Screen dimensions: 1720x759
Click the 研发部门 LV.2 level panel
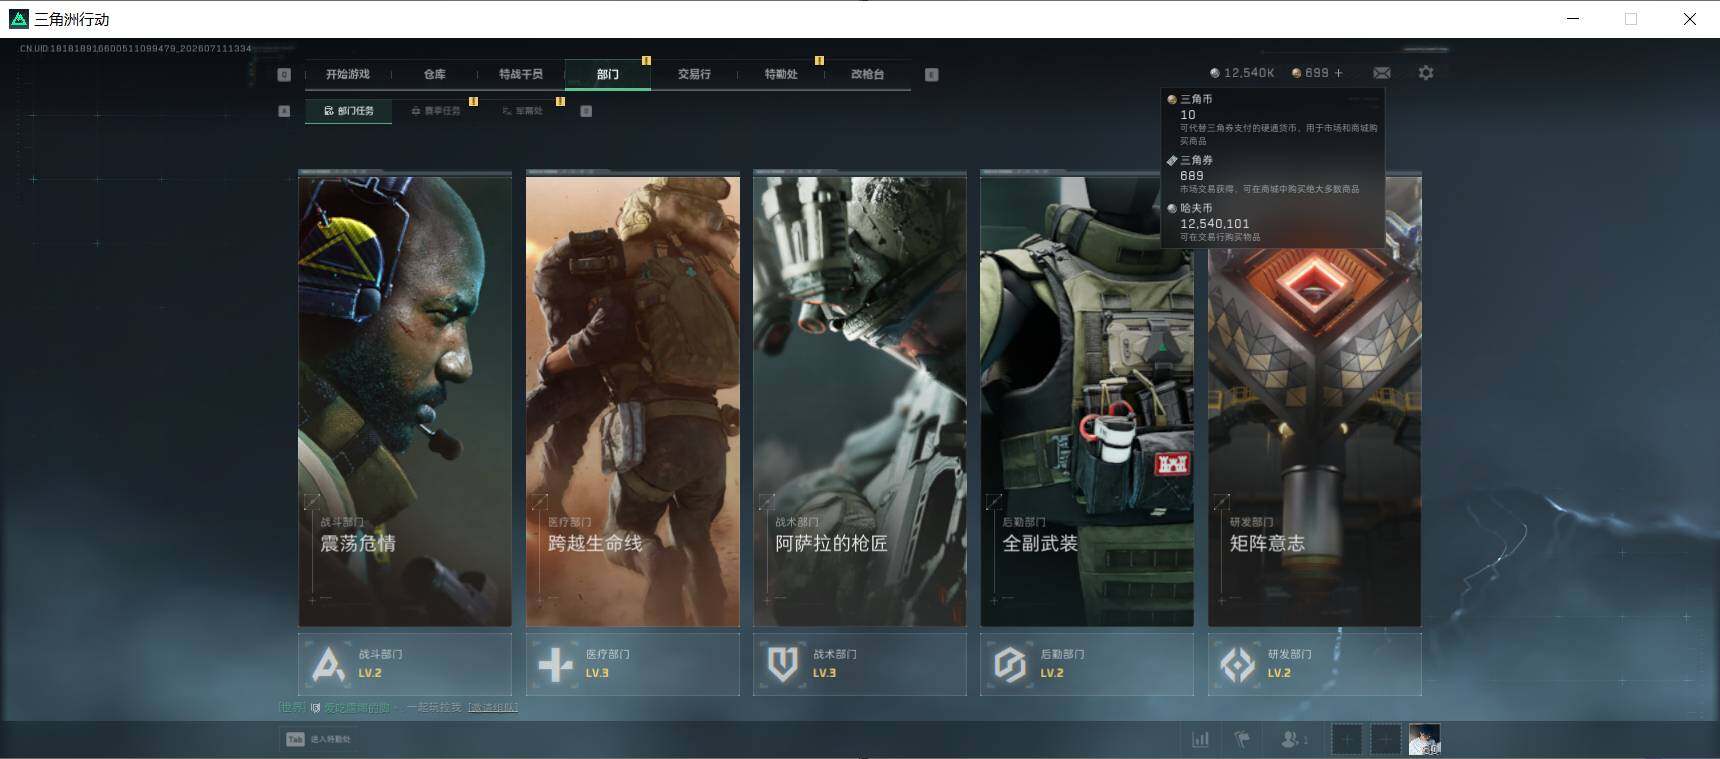point(1315,664)
